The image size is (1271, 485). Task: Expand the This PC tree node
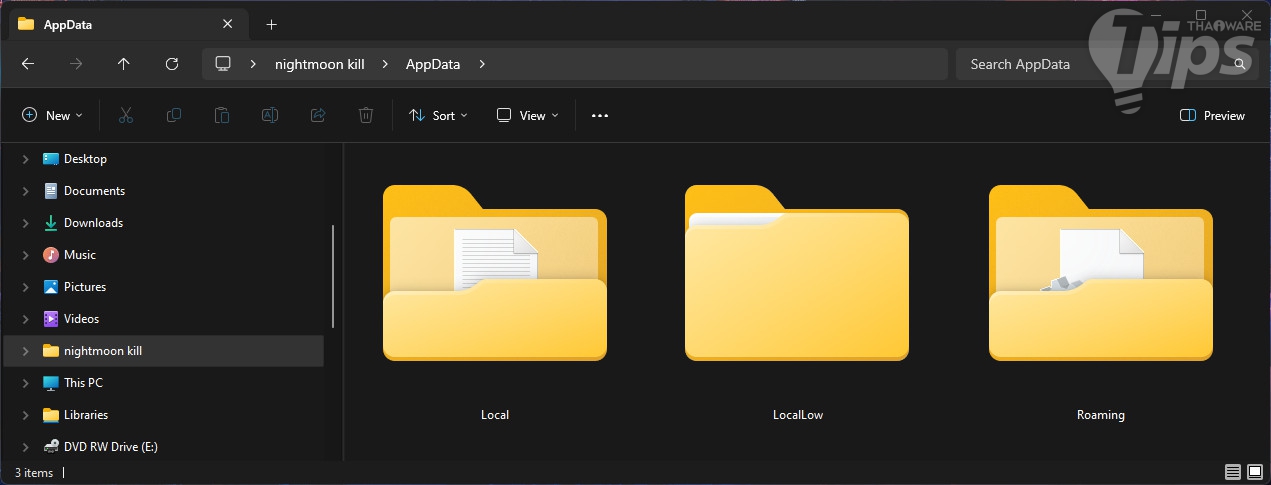pos(25,383)
